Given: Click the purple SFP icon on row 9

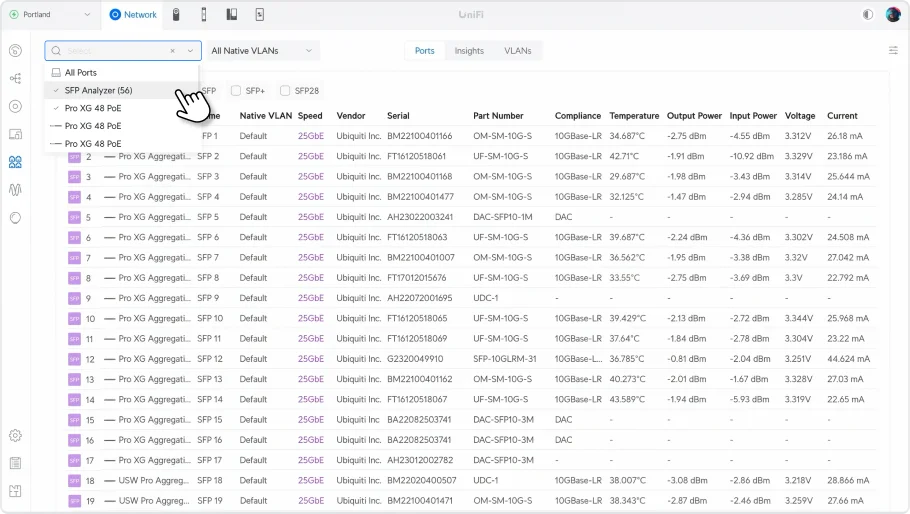Looking at the screenshot, I should 74,298.
